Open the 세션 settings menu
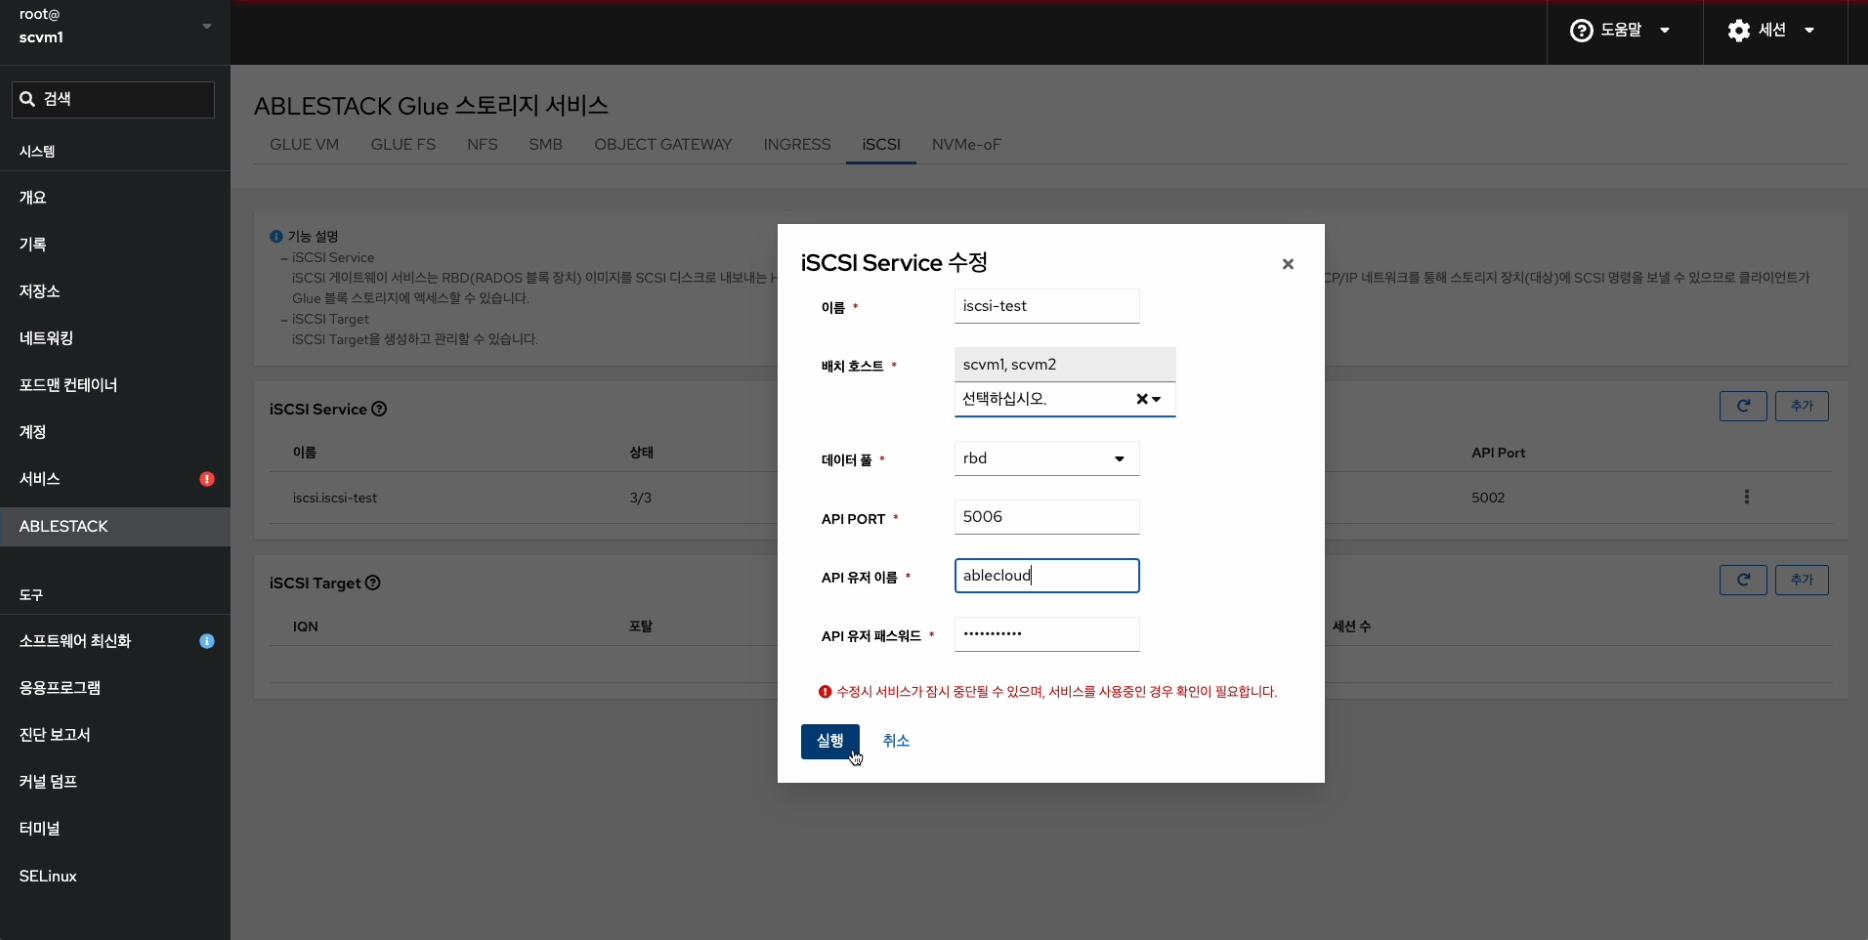Viewport: 1868px width, 940px height. click(x=1771, y=30)
